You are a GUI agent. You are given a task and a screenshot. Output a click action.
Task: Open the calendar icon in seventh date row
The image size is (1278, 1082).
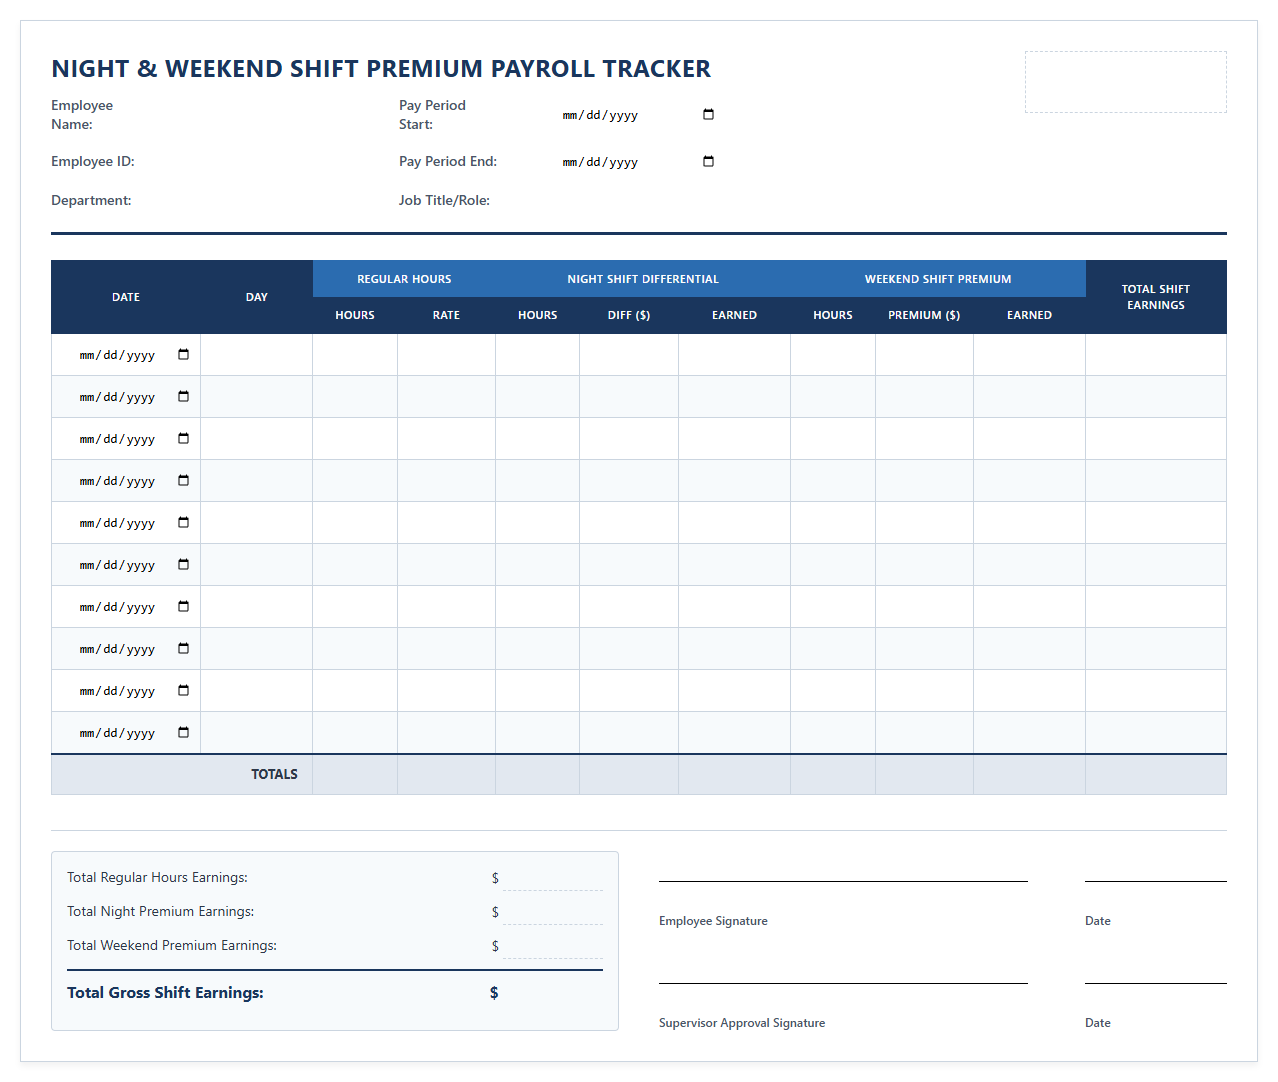(x=183, y=606)
